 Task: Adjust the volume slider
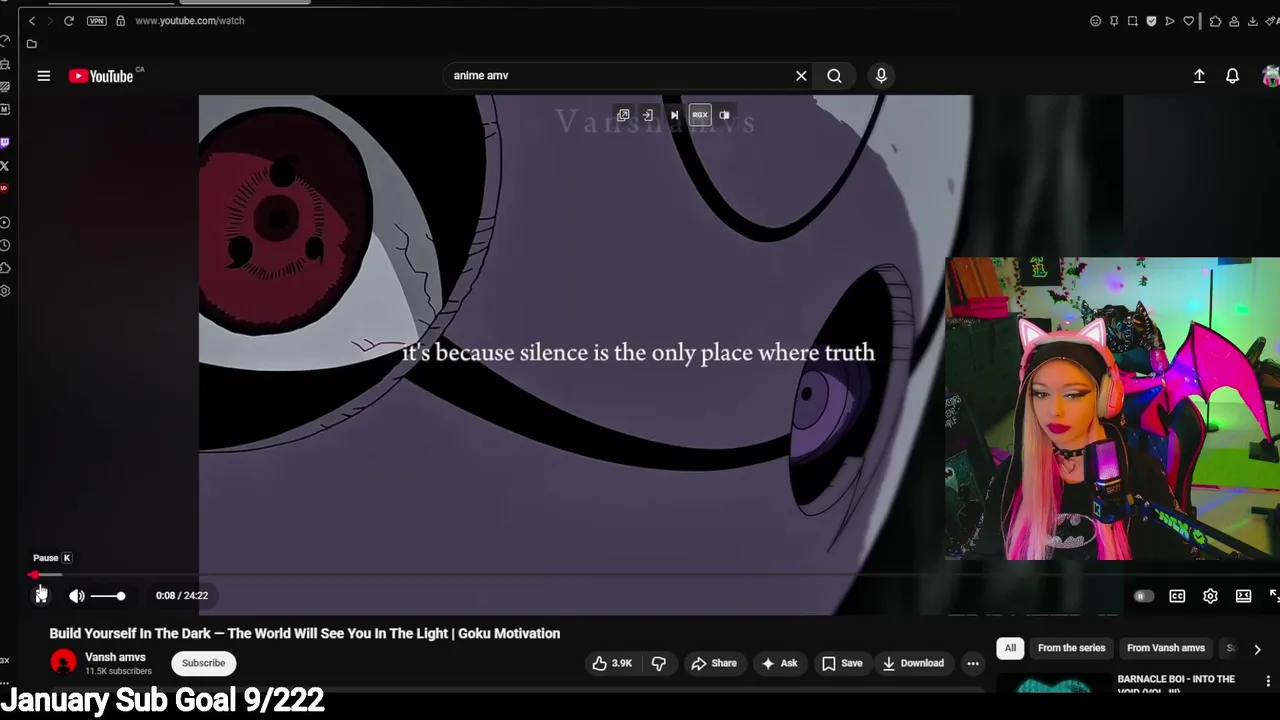(x=108, y=596)
